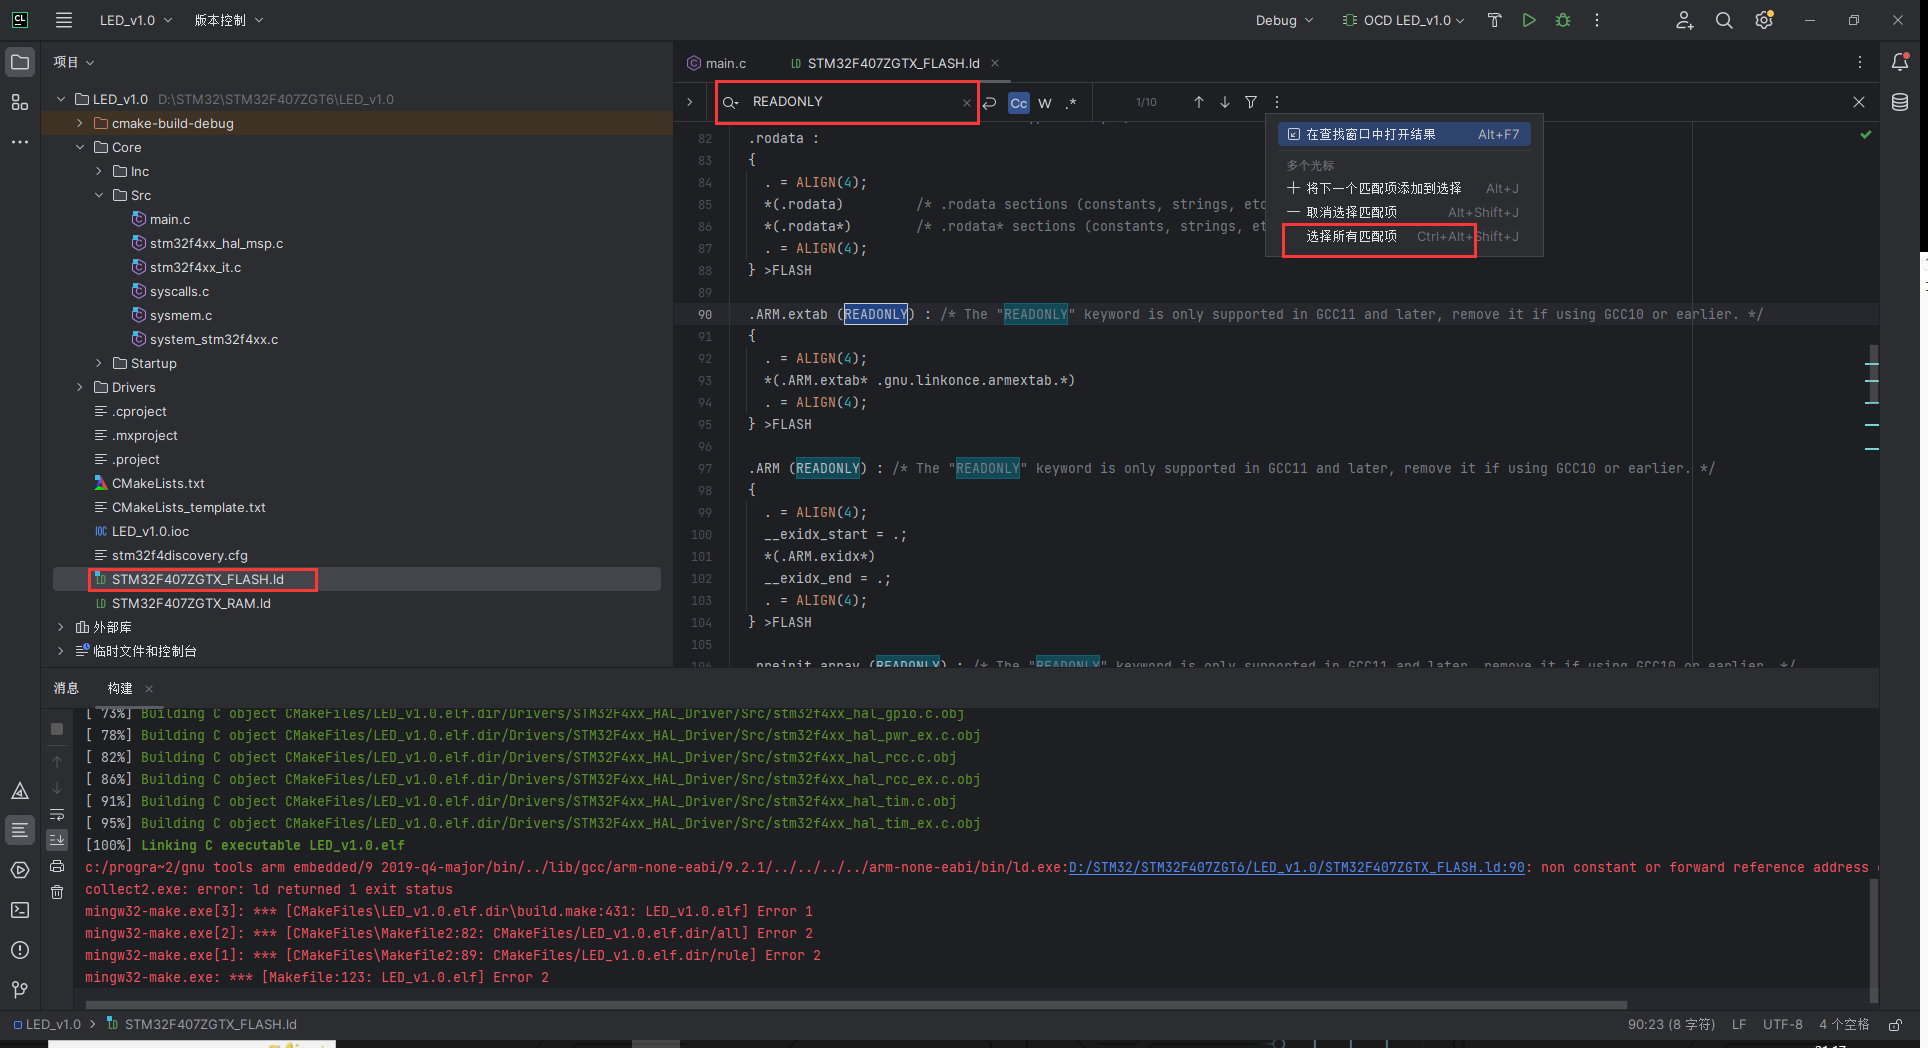The height and width of the screenshot is (1048, 1928).
Task: Collapse the Core folder
Action: [x=80, y=148]
